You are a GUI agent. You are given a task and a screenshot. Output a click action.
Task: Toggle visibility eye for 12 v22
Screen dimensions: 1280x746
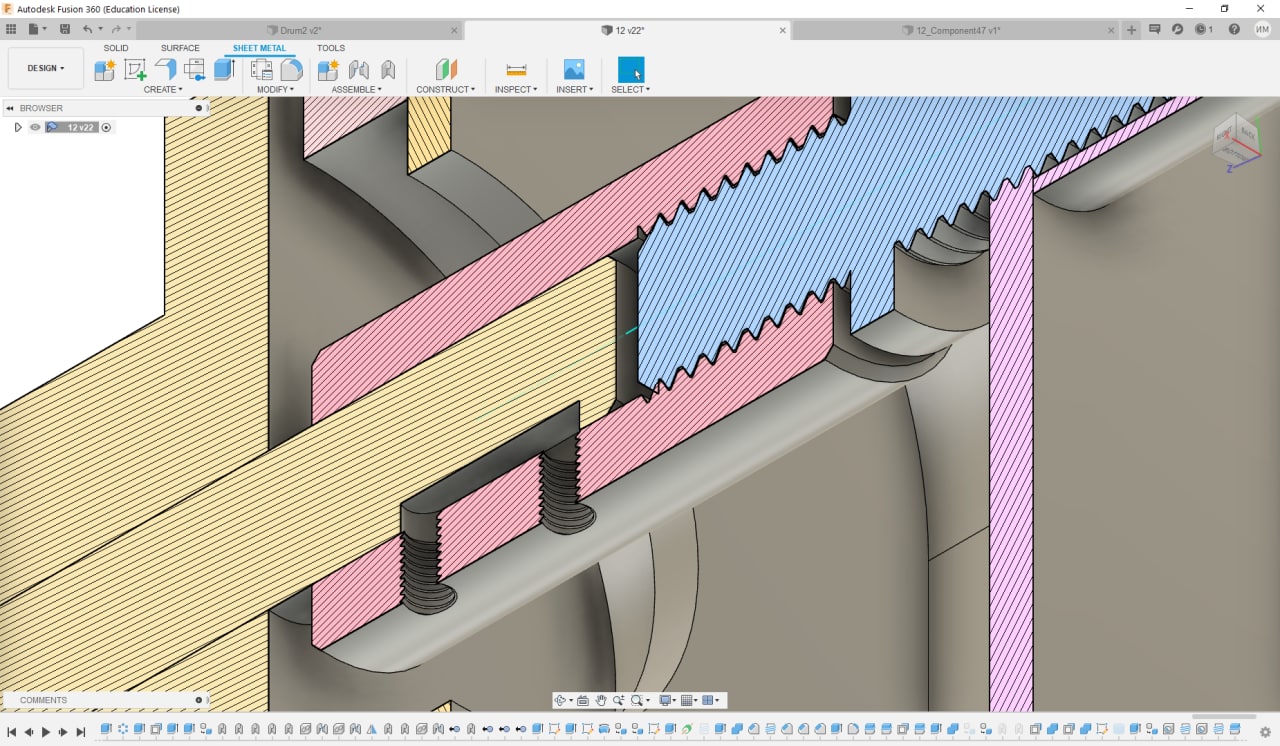coord(35,127)
